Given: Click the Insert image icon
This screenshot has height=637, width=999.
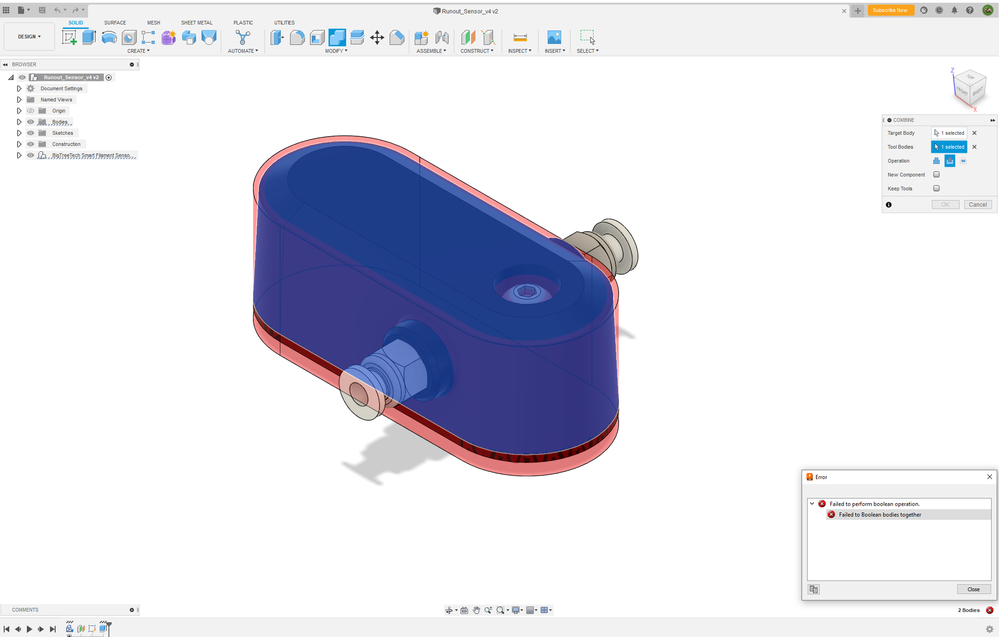Looking at the screenshot, I should 554,38.
